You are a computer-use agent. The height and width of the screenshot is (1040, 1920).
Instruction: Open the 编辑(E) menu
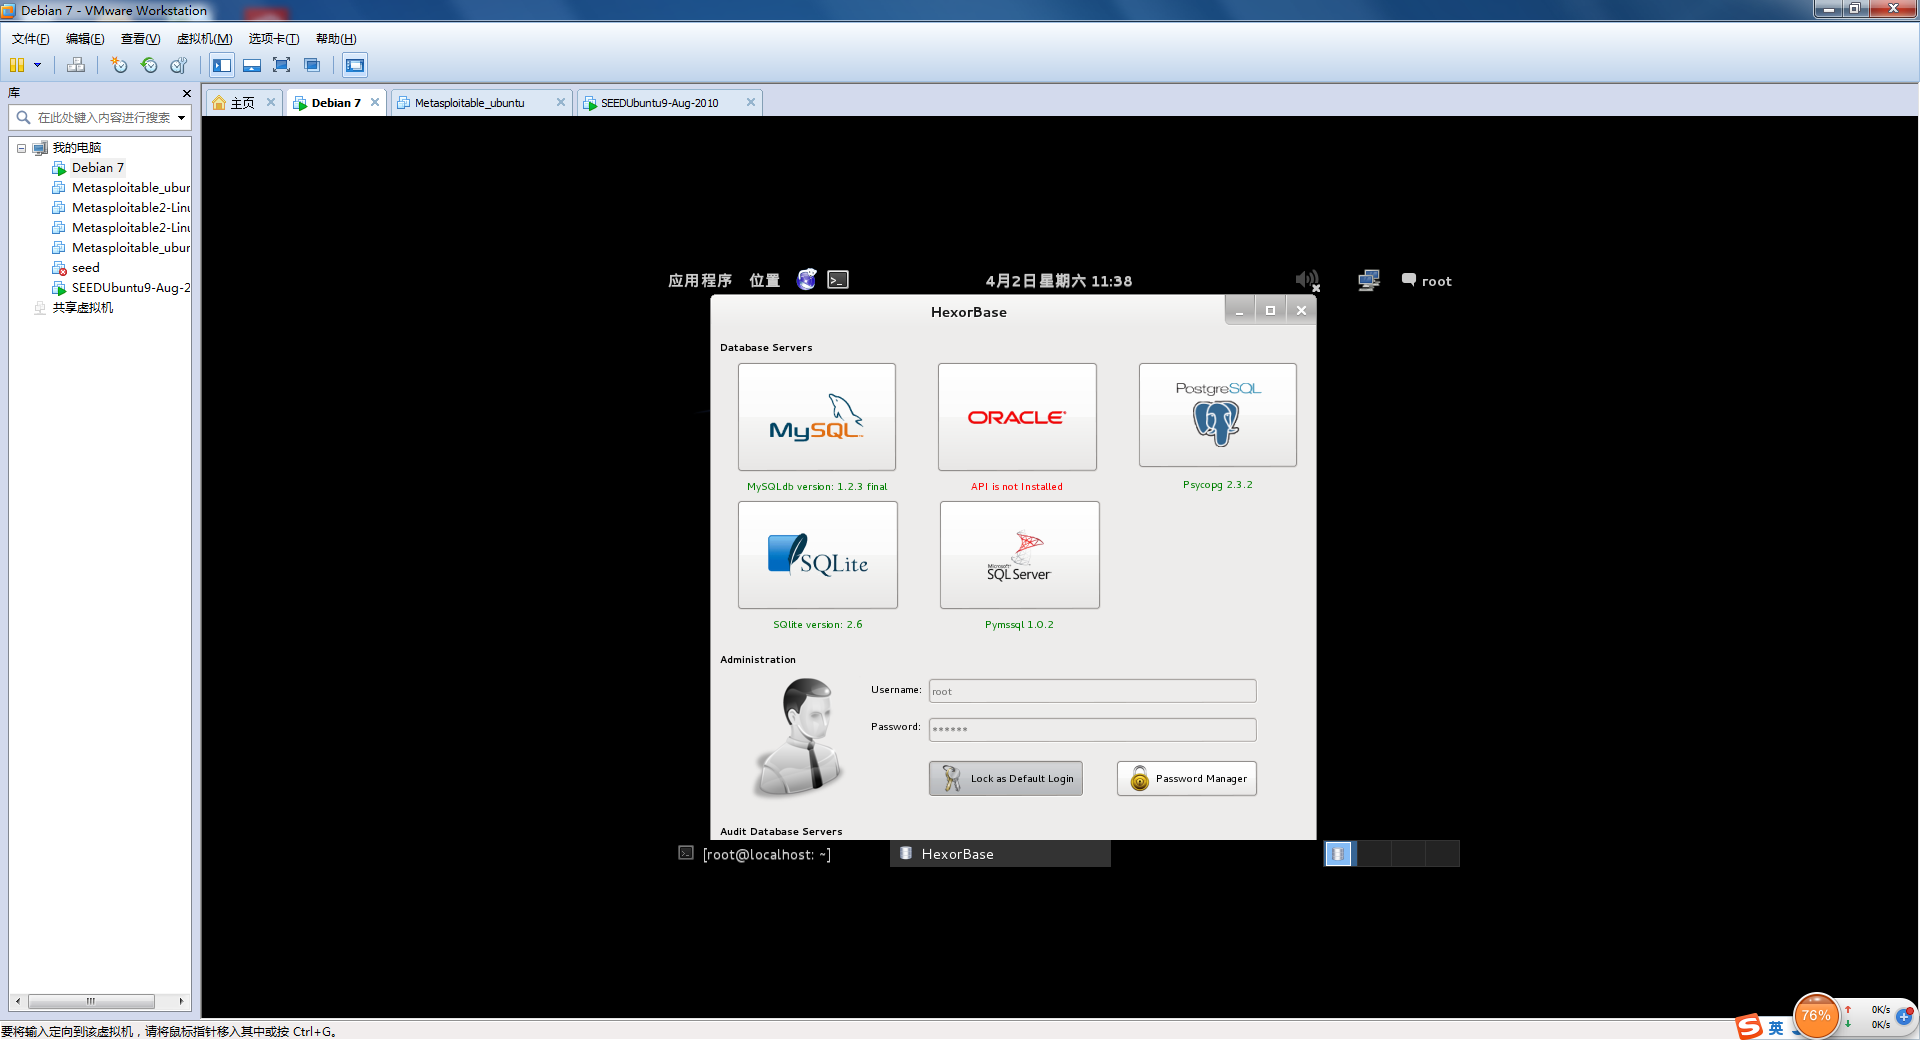[x=85, y=39]
